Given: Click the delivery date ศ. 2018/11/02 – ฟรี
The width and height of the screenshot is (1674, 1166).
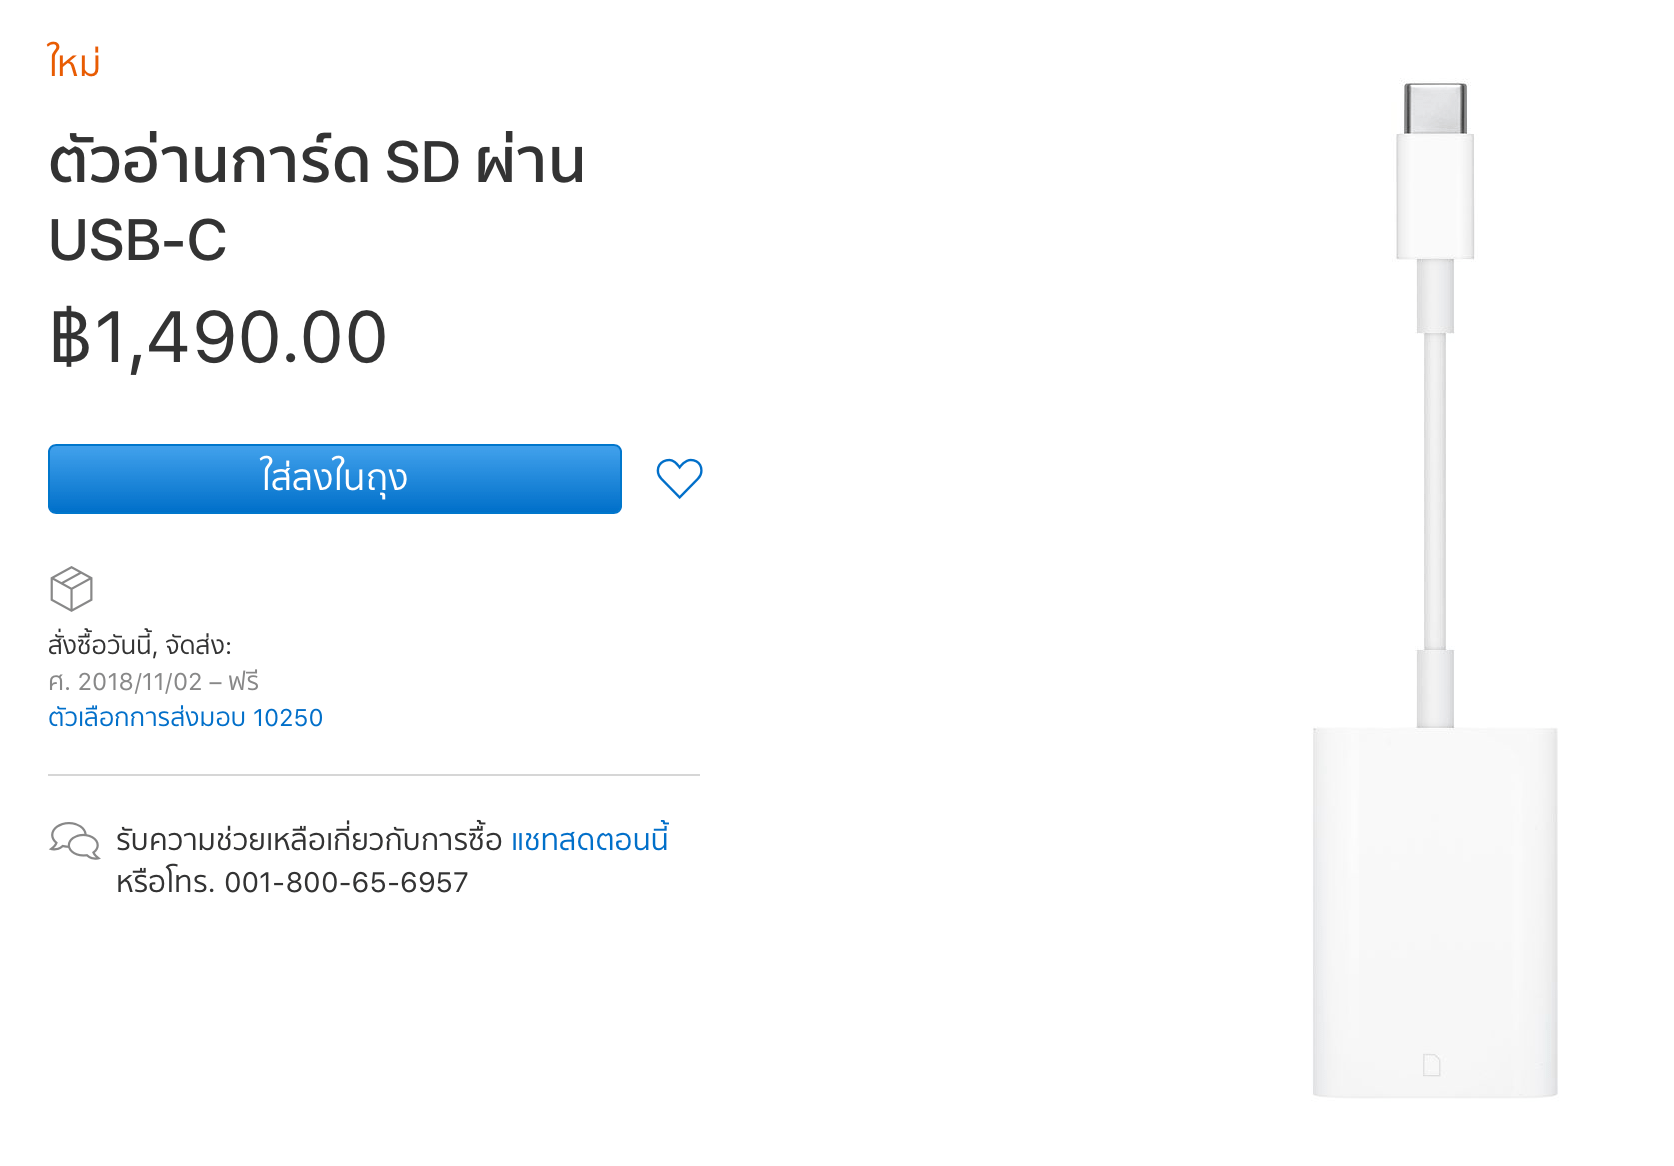Looking at the screenshot, I should tap(153, 681).
